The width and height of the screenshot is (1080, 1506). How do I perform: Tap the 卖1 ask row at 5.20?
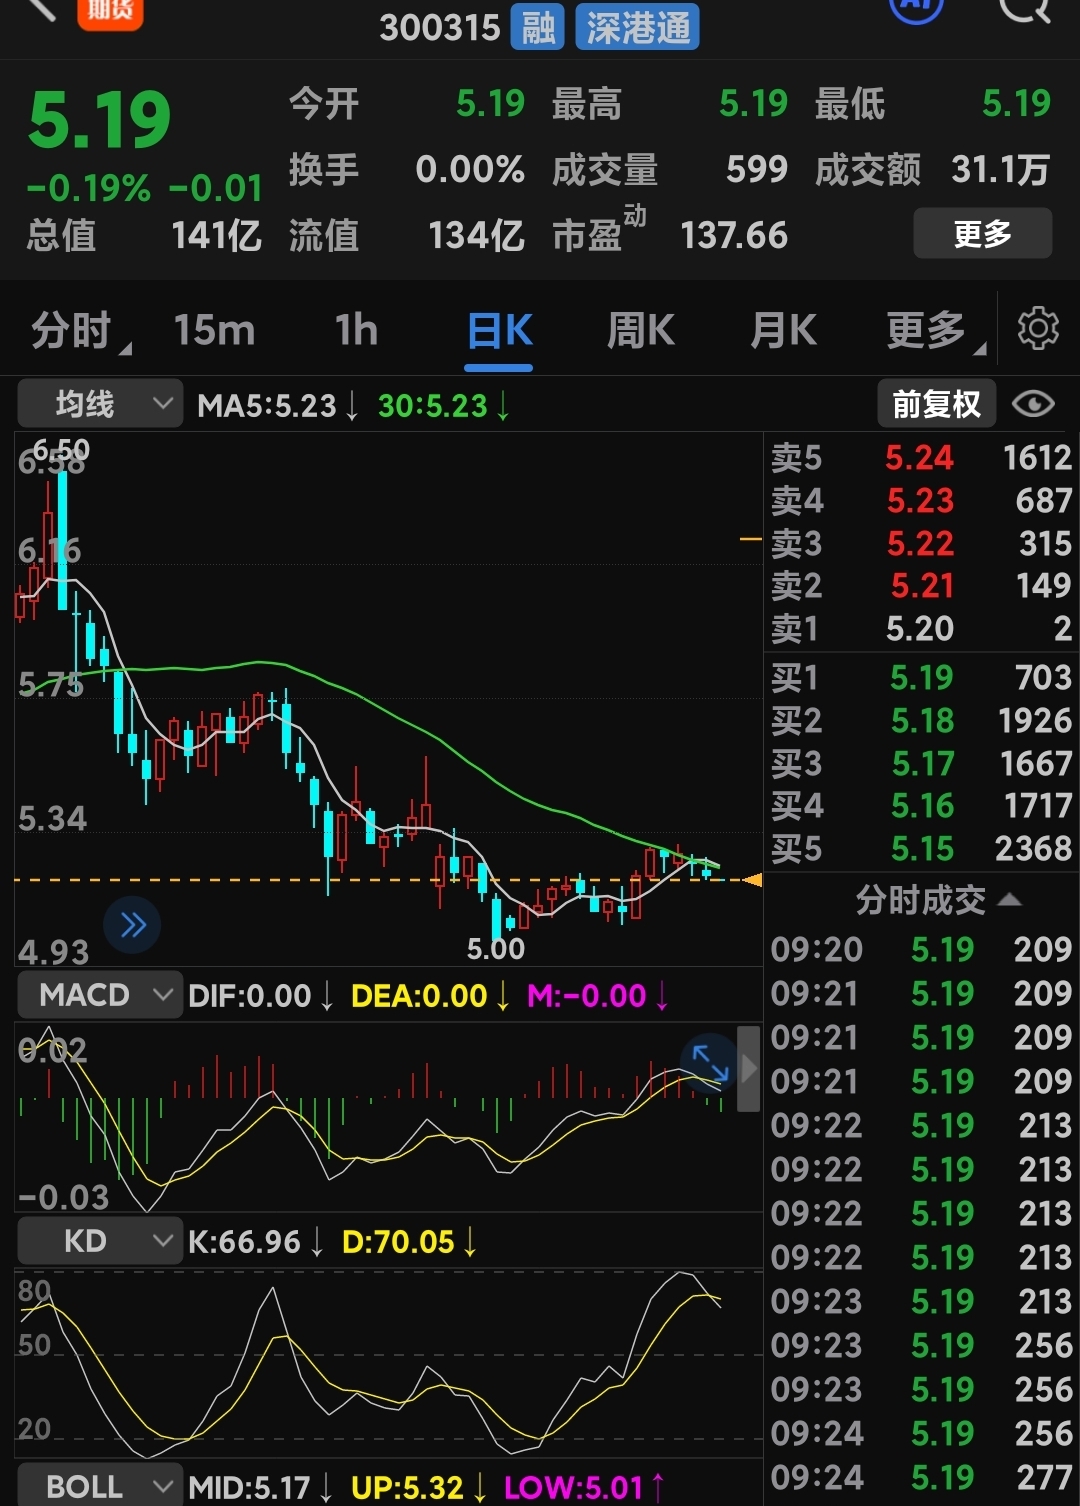click(921, 628)
